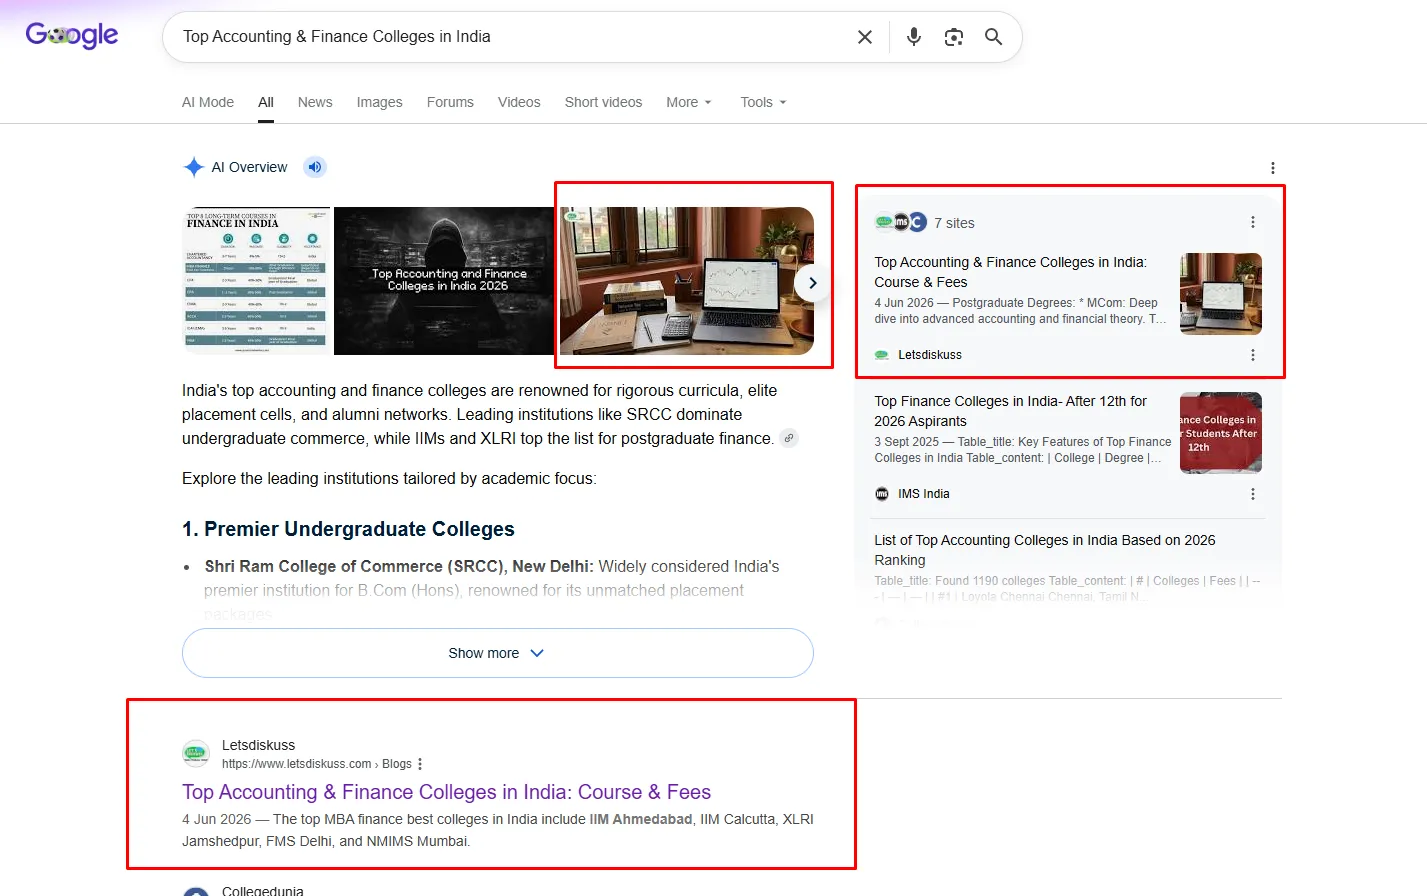
Task: Select the All results tab
Action: click(x=266, y=102)
